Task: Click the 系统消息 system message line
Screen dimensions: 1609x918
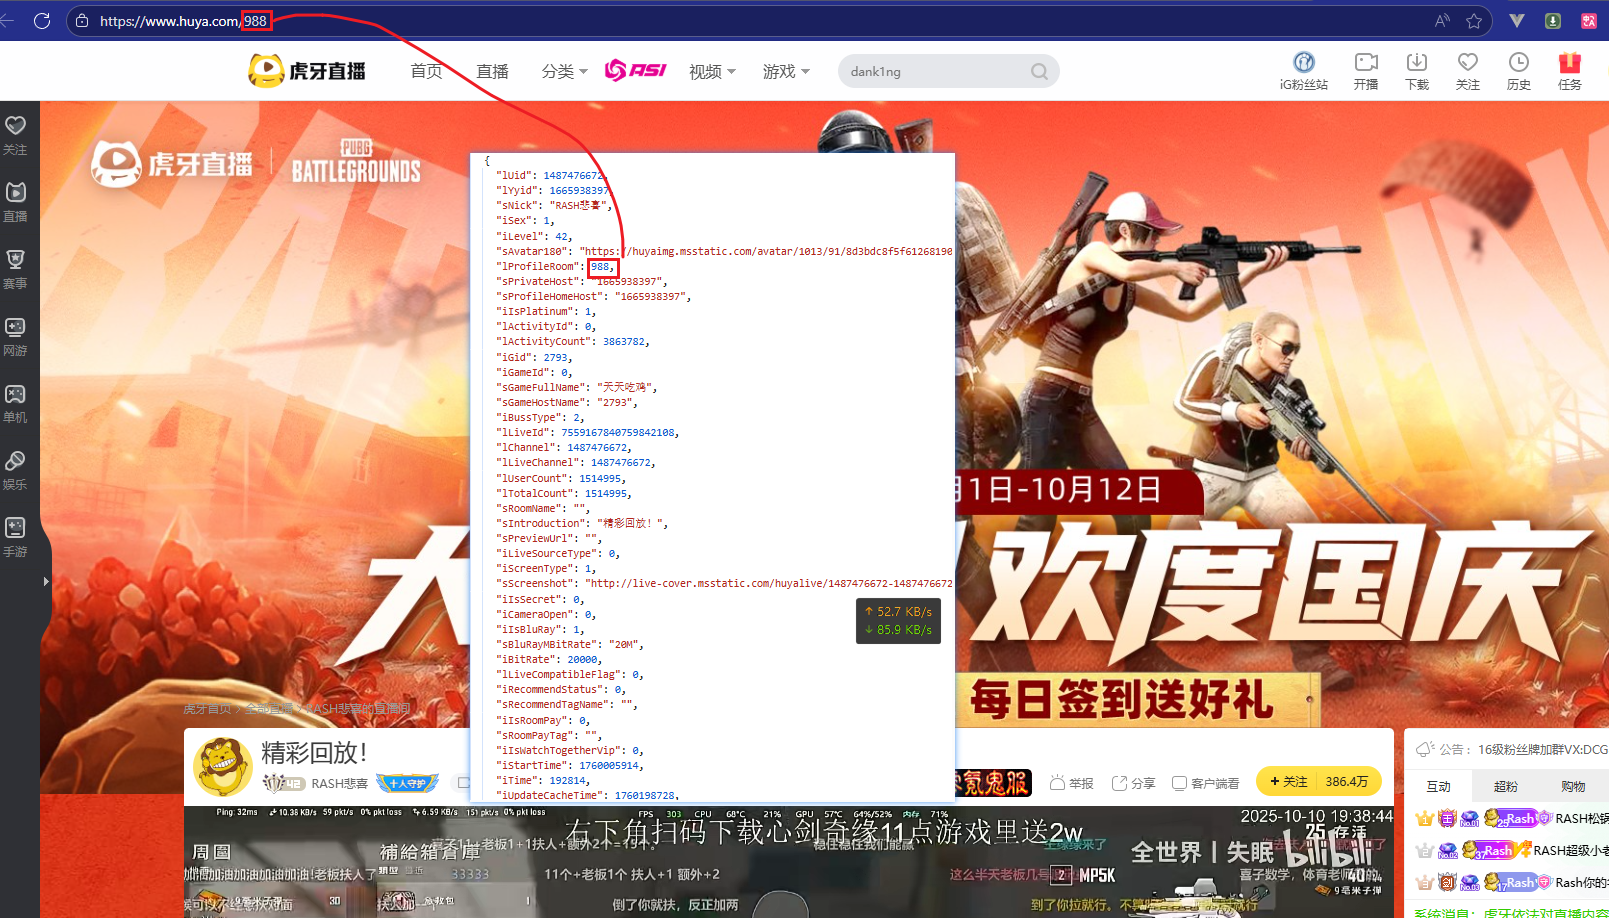Action: tap(1511, 913)
